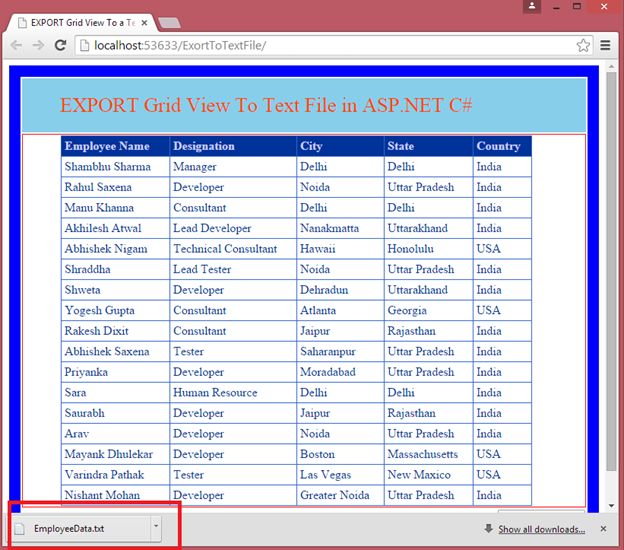This screenshot has width=624, height=550.
Task: Close the EXPORT Grid View tab
Action: tap(144, 23)
